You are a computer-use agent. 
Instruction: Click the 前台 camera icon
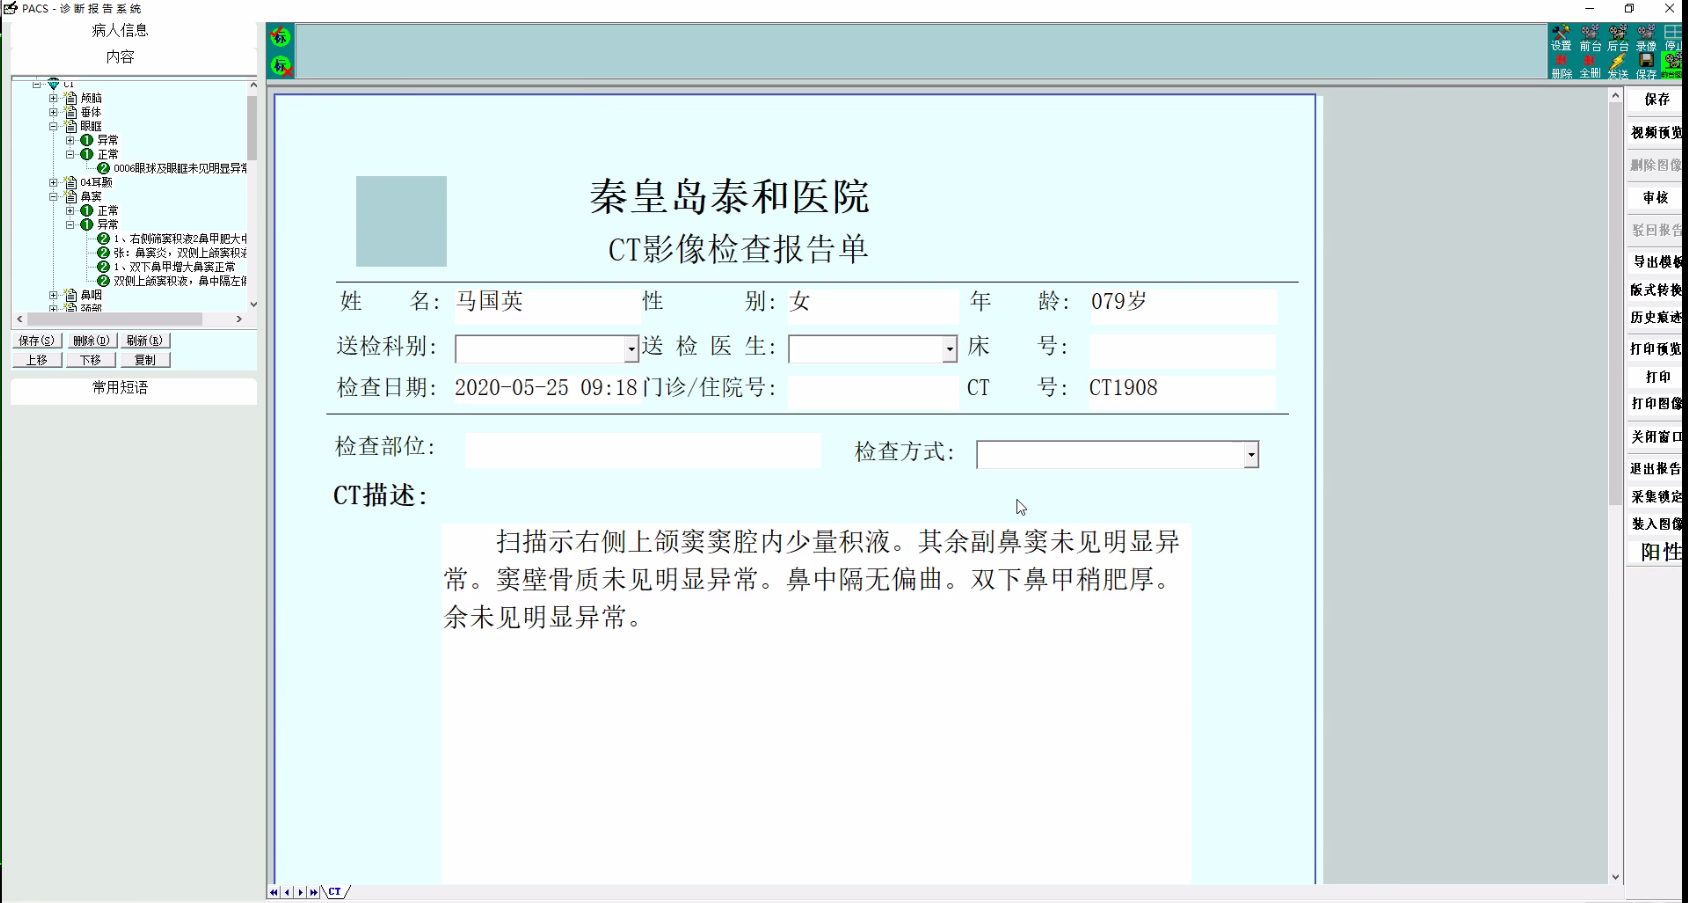click(1590, 38)
